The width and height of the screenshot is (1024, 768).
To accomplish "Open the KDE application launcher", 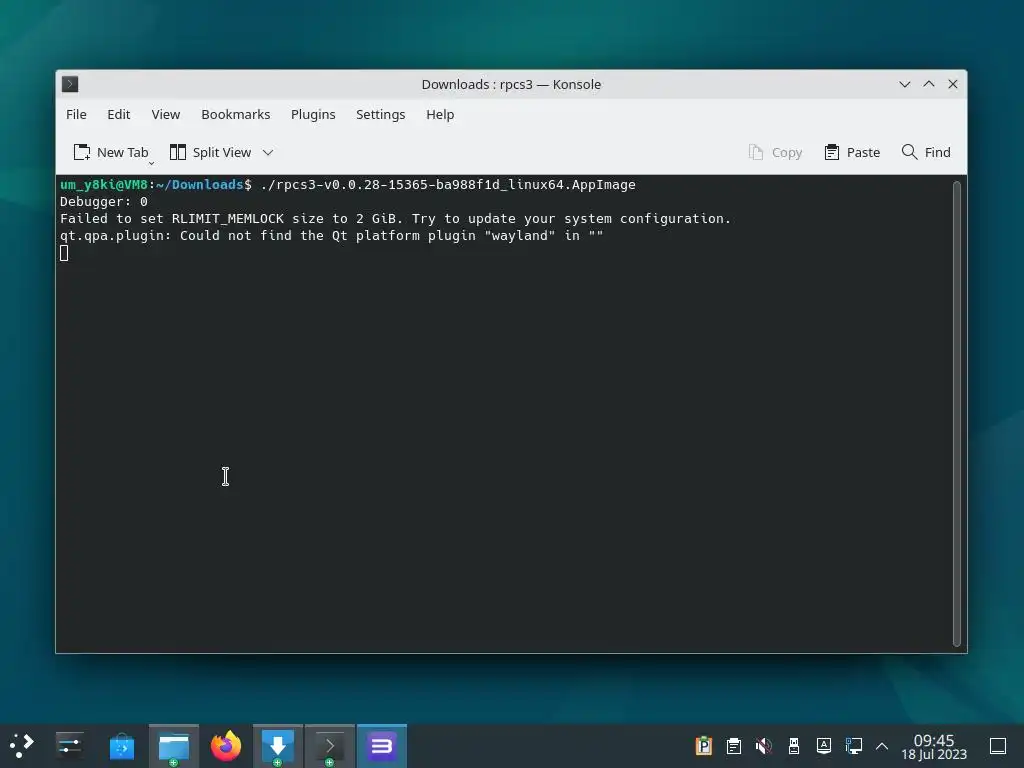I will pyautogui.click(x=21, y=746).
